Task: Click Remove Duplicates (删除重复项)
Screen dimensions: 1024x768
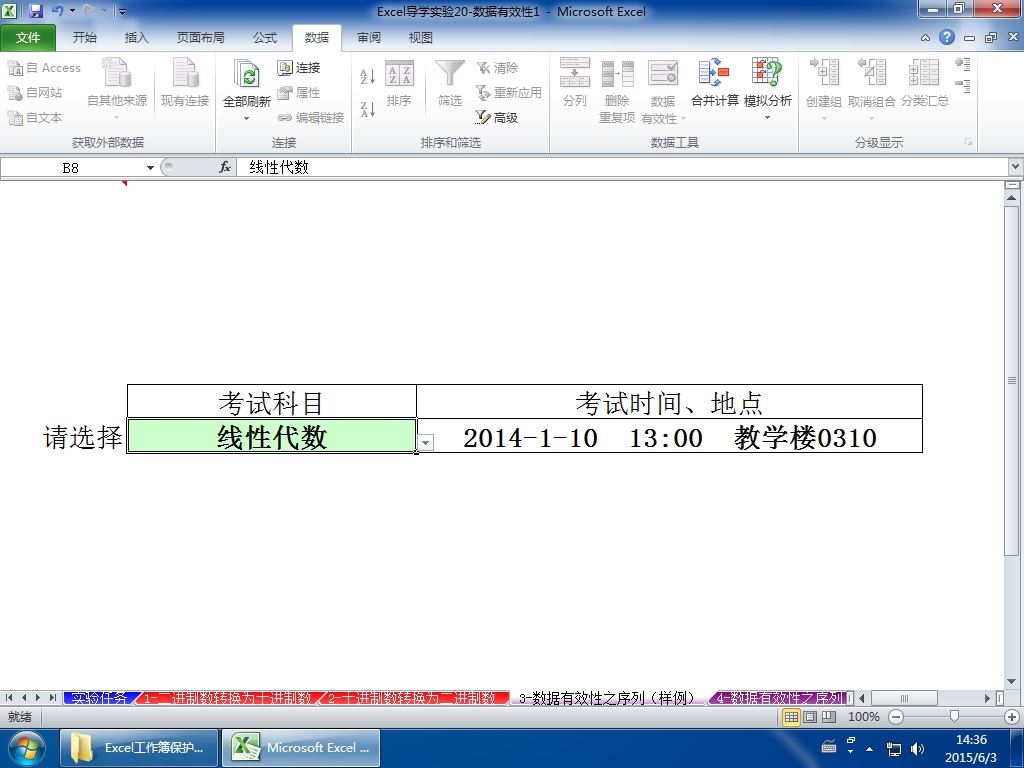Action: [x=617, y=90]
